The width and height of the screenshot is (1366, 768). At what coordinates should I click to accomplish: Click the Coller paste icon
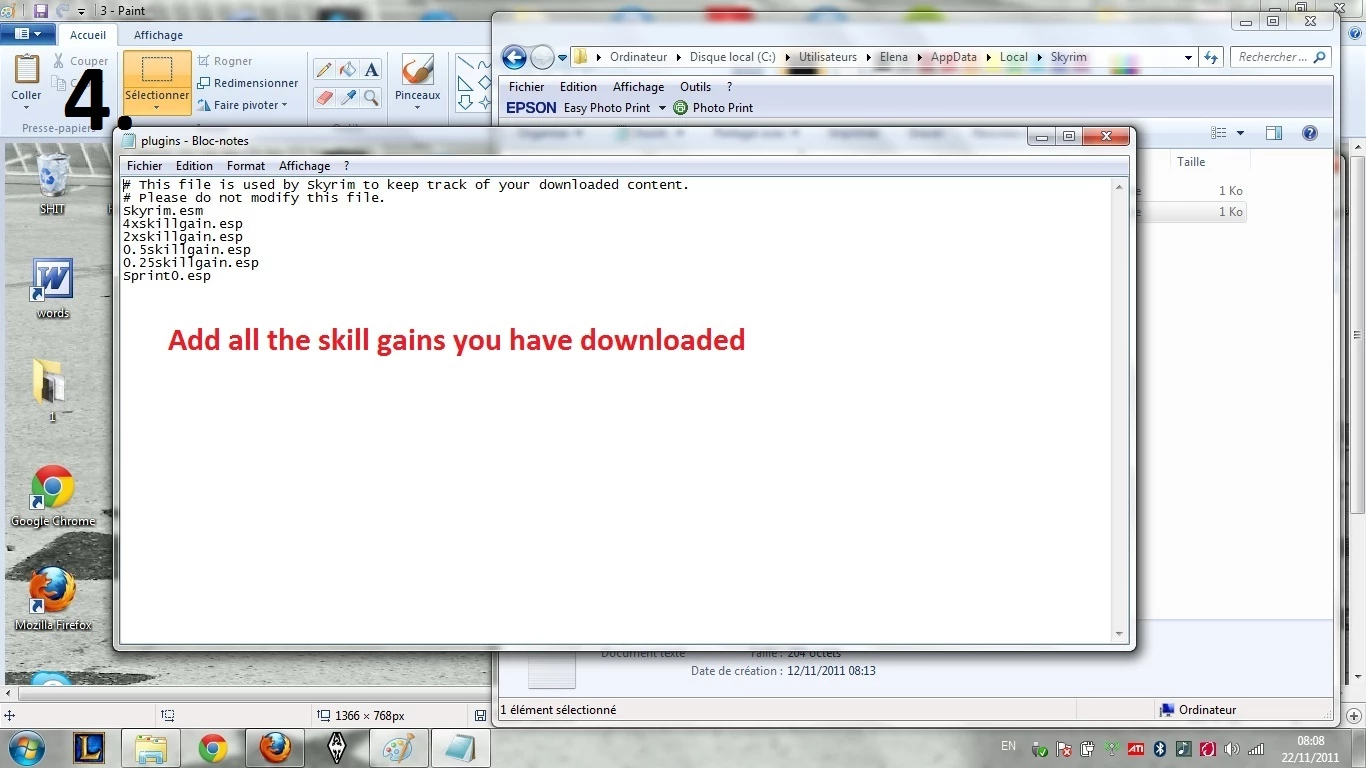pos(26,69)
